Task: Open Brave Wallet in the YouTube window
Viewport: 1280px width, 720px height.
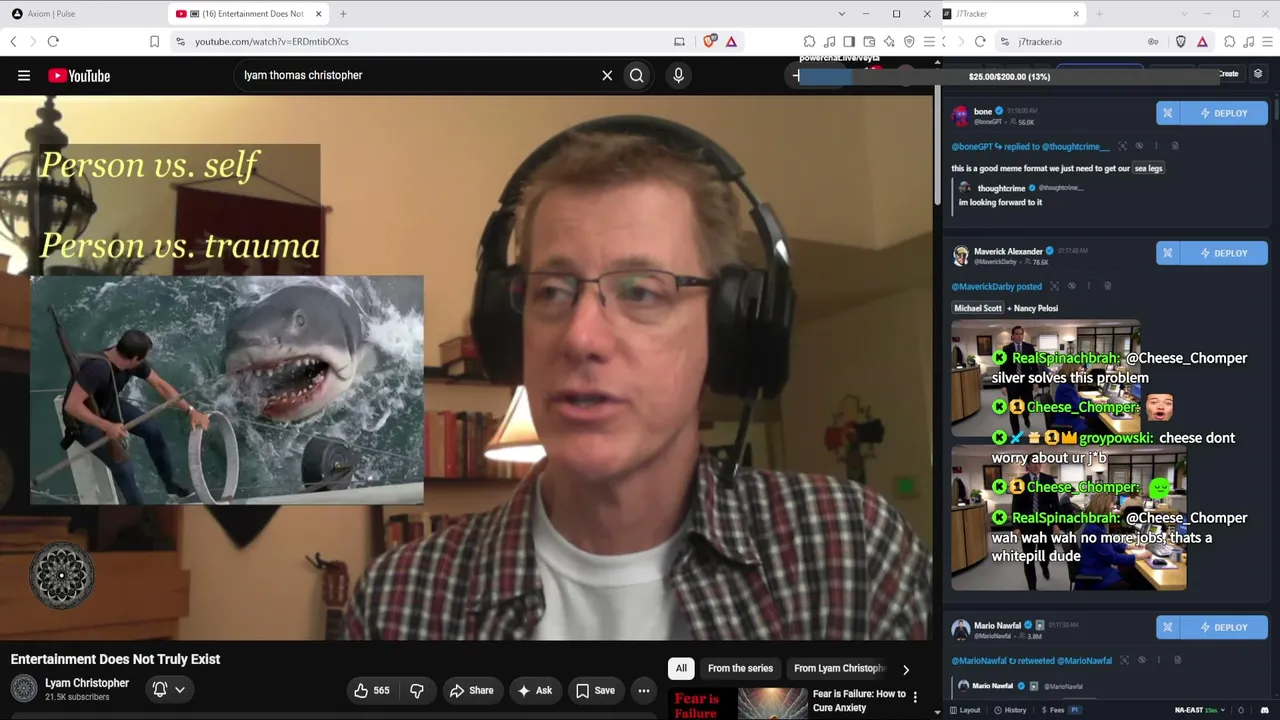Action: (x=869, y=41)
